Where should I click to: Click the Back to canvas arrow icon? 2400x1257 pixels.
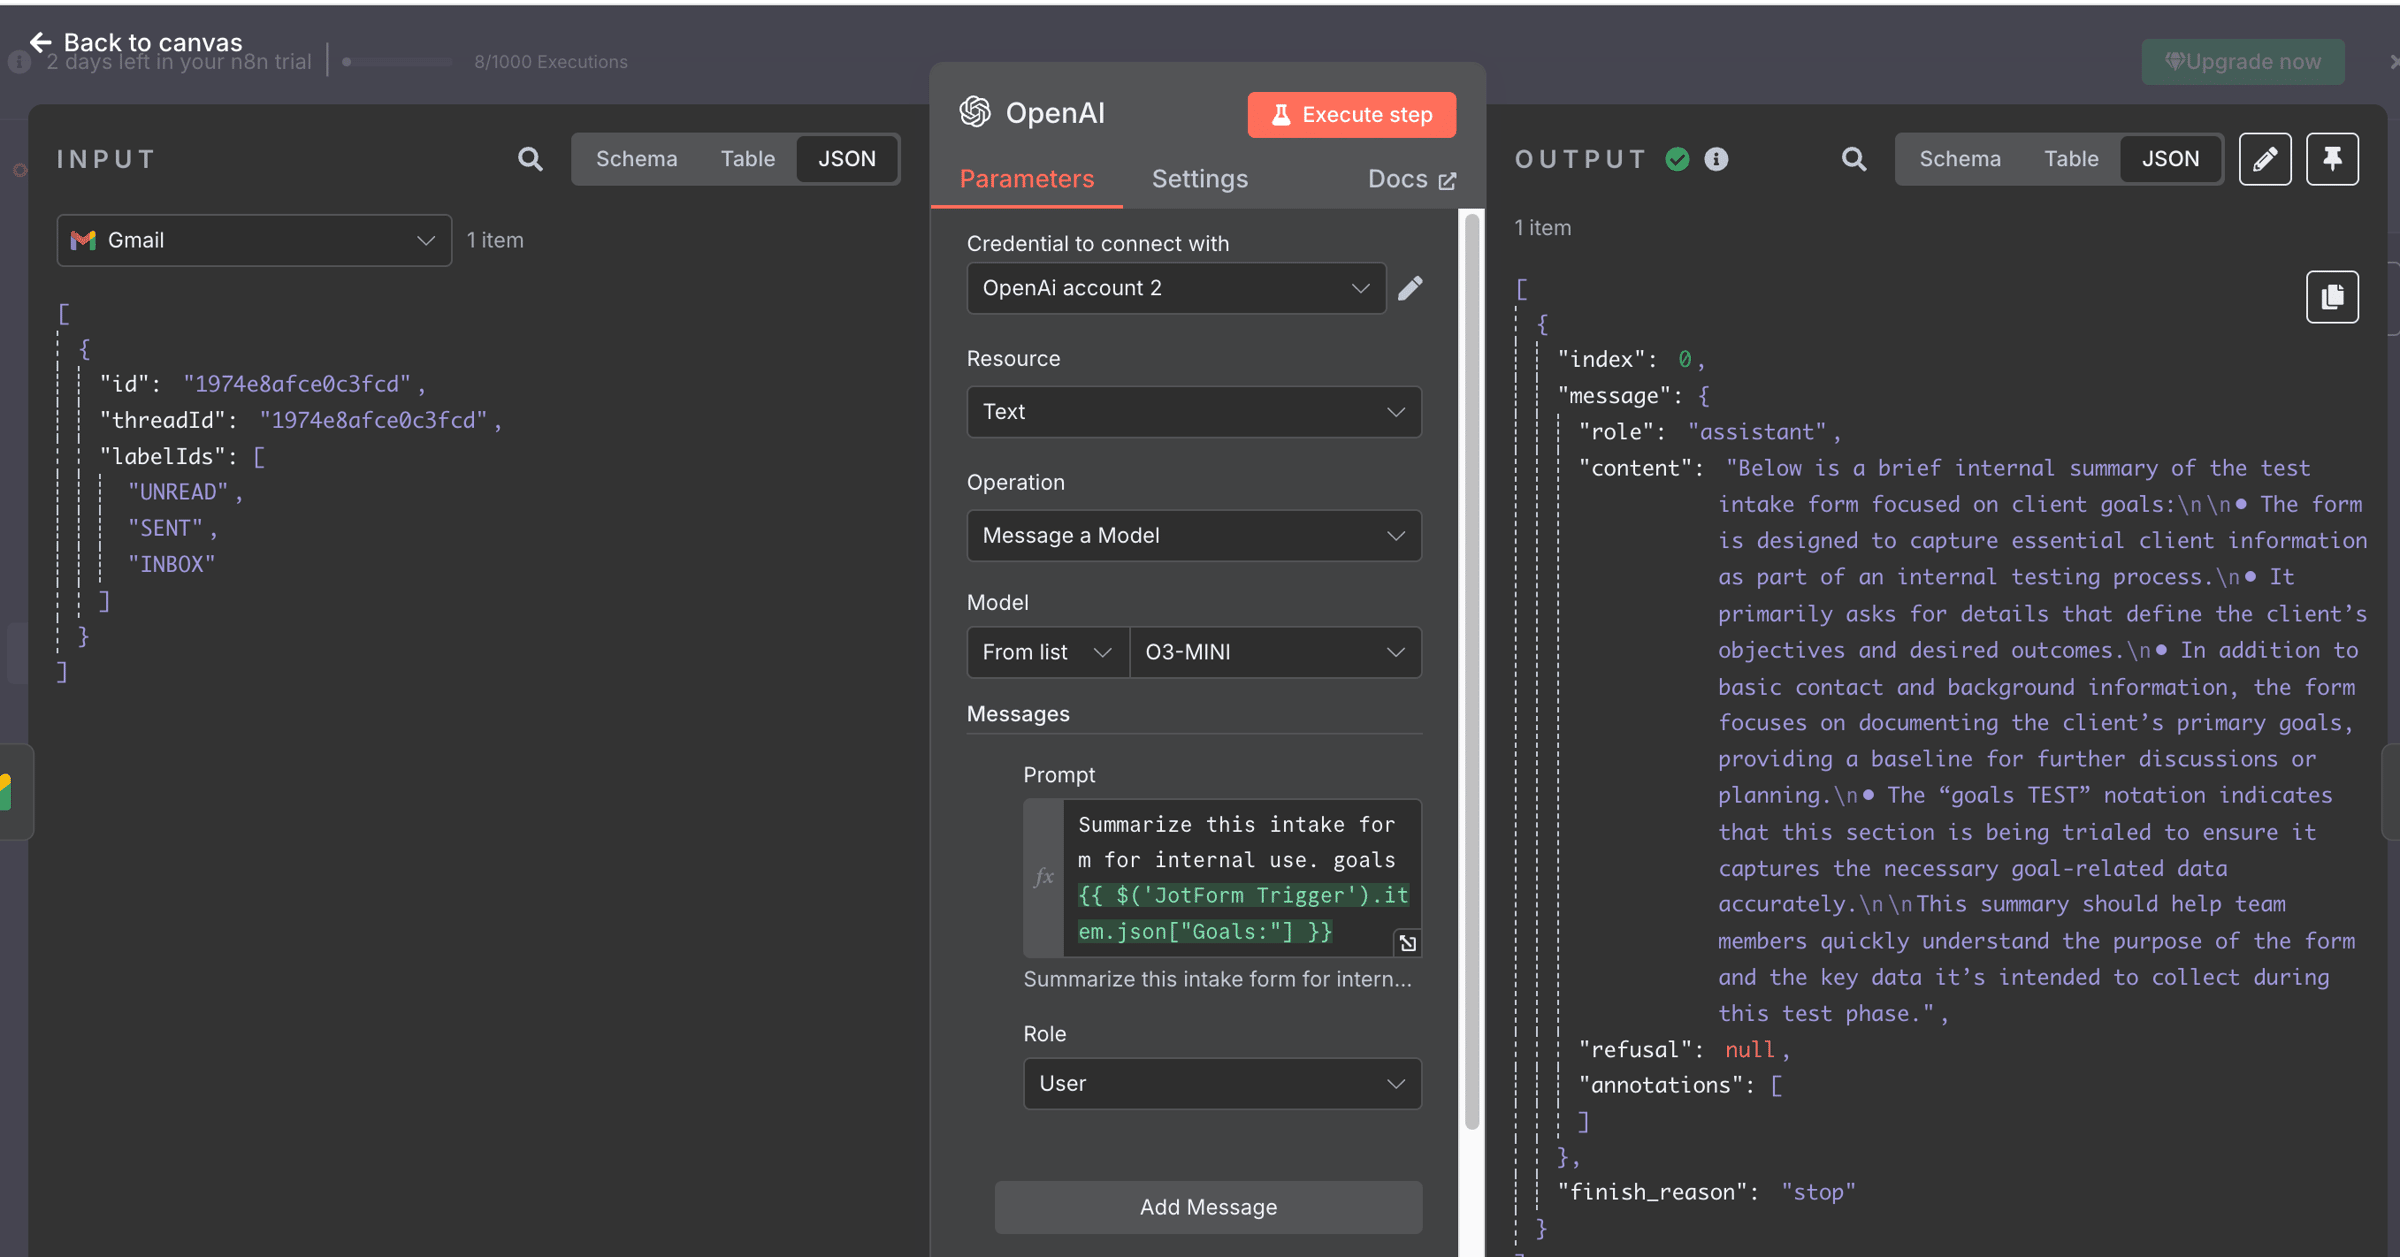[40, 42]
